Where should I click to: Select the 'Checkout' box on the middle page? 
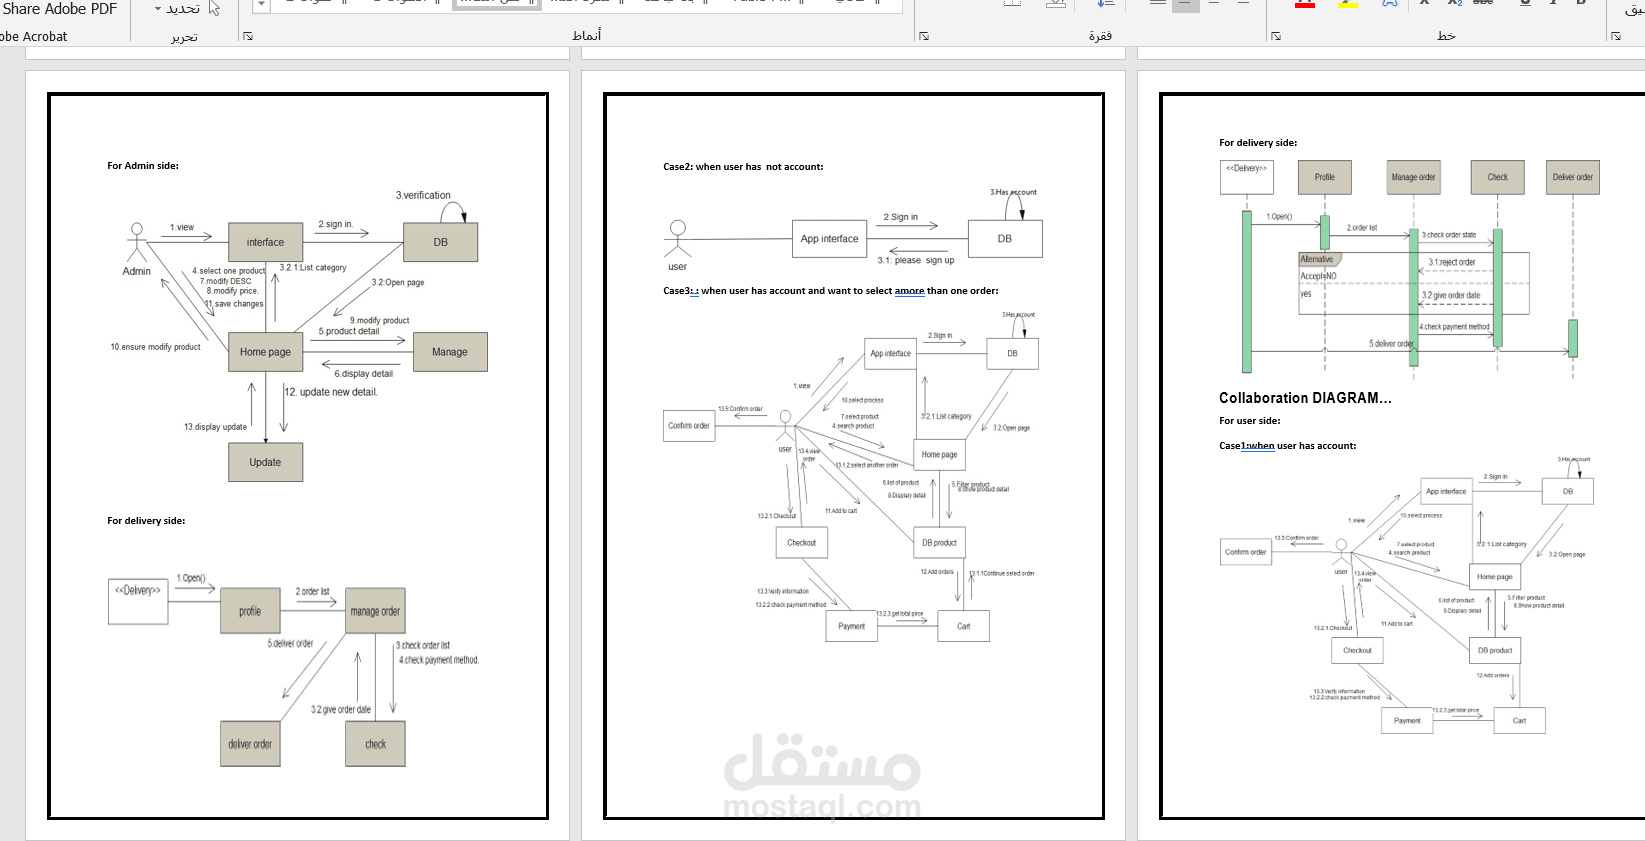pyautogui.click(x=801, y=543)
